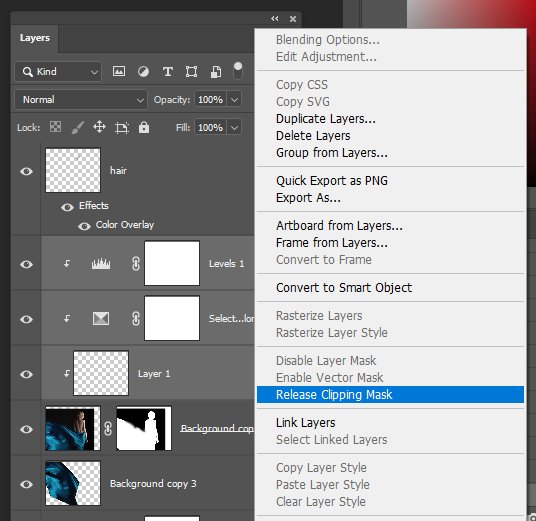The height and width of the screenshot is (521, 536).
Task: Filter for smart objects icon
Action: [216, 72]
